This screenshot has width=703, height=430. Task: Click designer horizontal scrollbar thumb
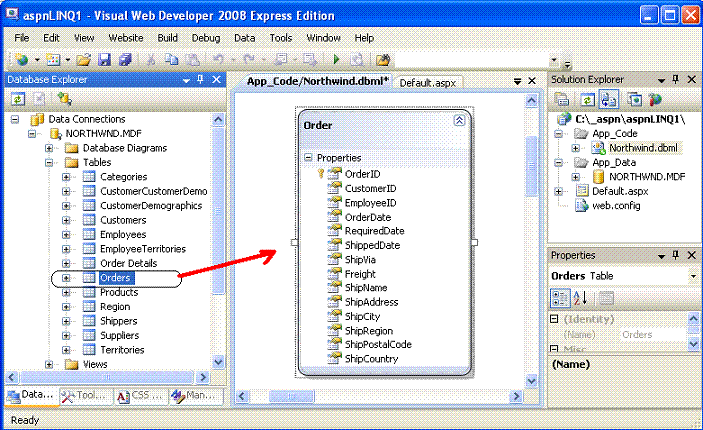click(x=291, y=396)
